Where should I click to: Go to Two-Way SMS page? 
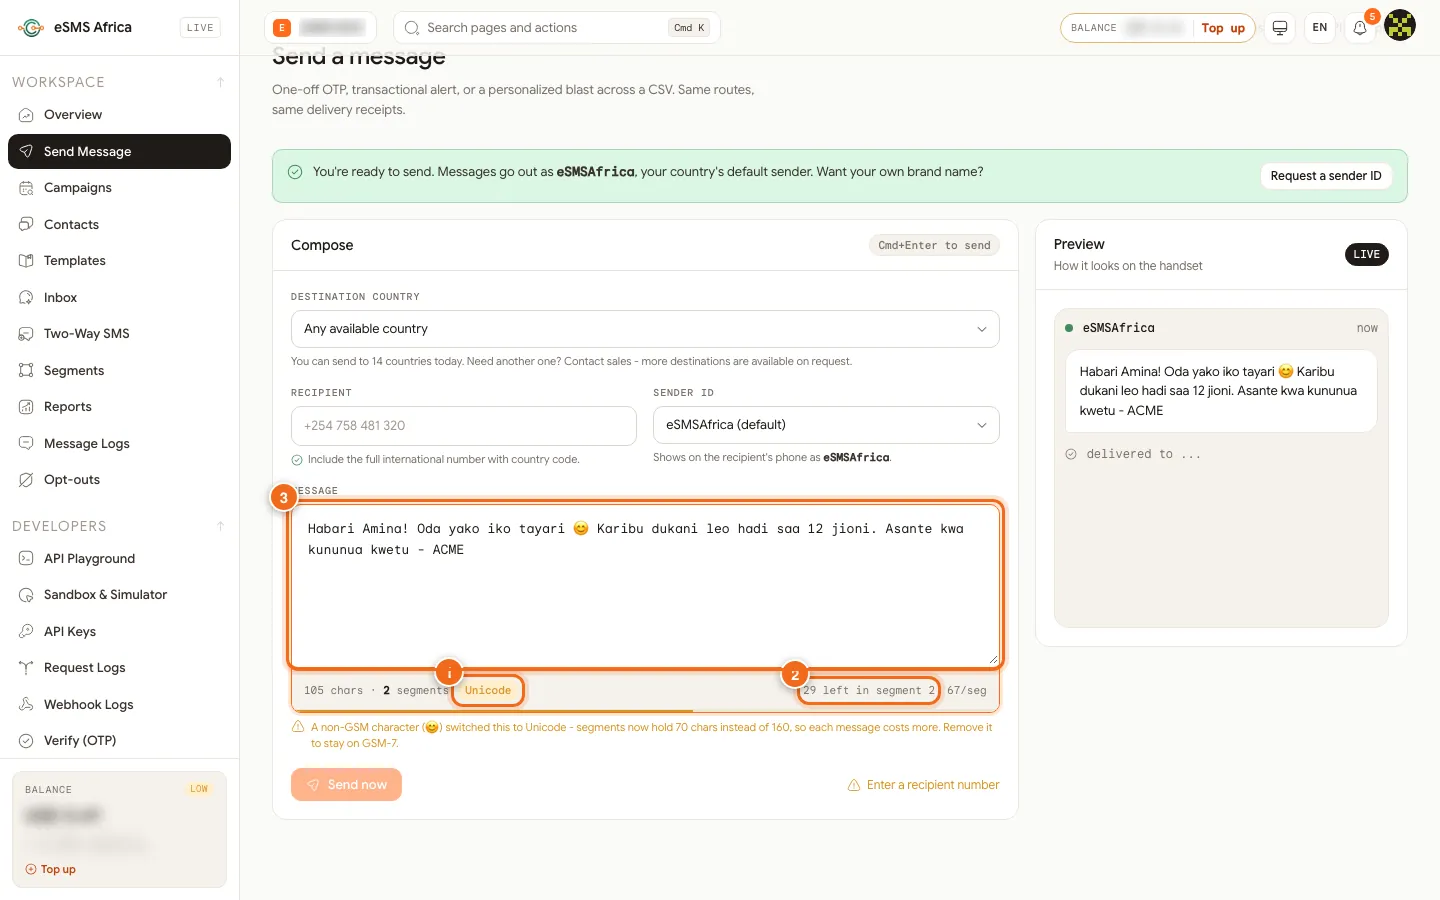[x=119, y=334]
